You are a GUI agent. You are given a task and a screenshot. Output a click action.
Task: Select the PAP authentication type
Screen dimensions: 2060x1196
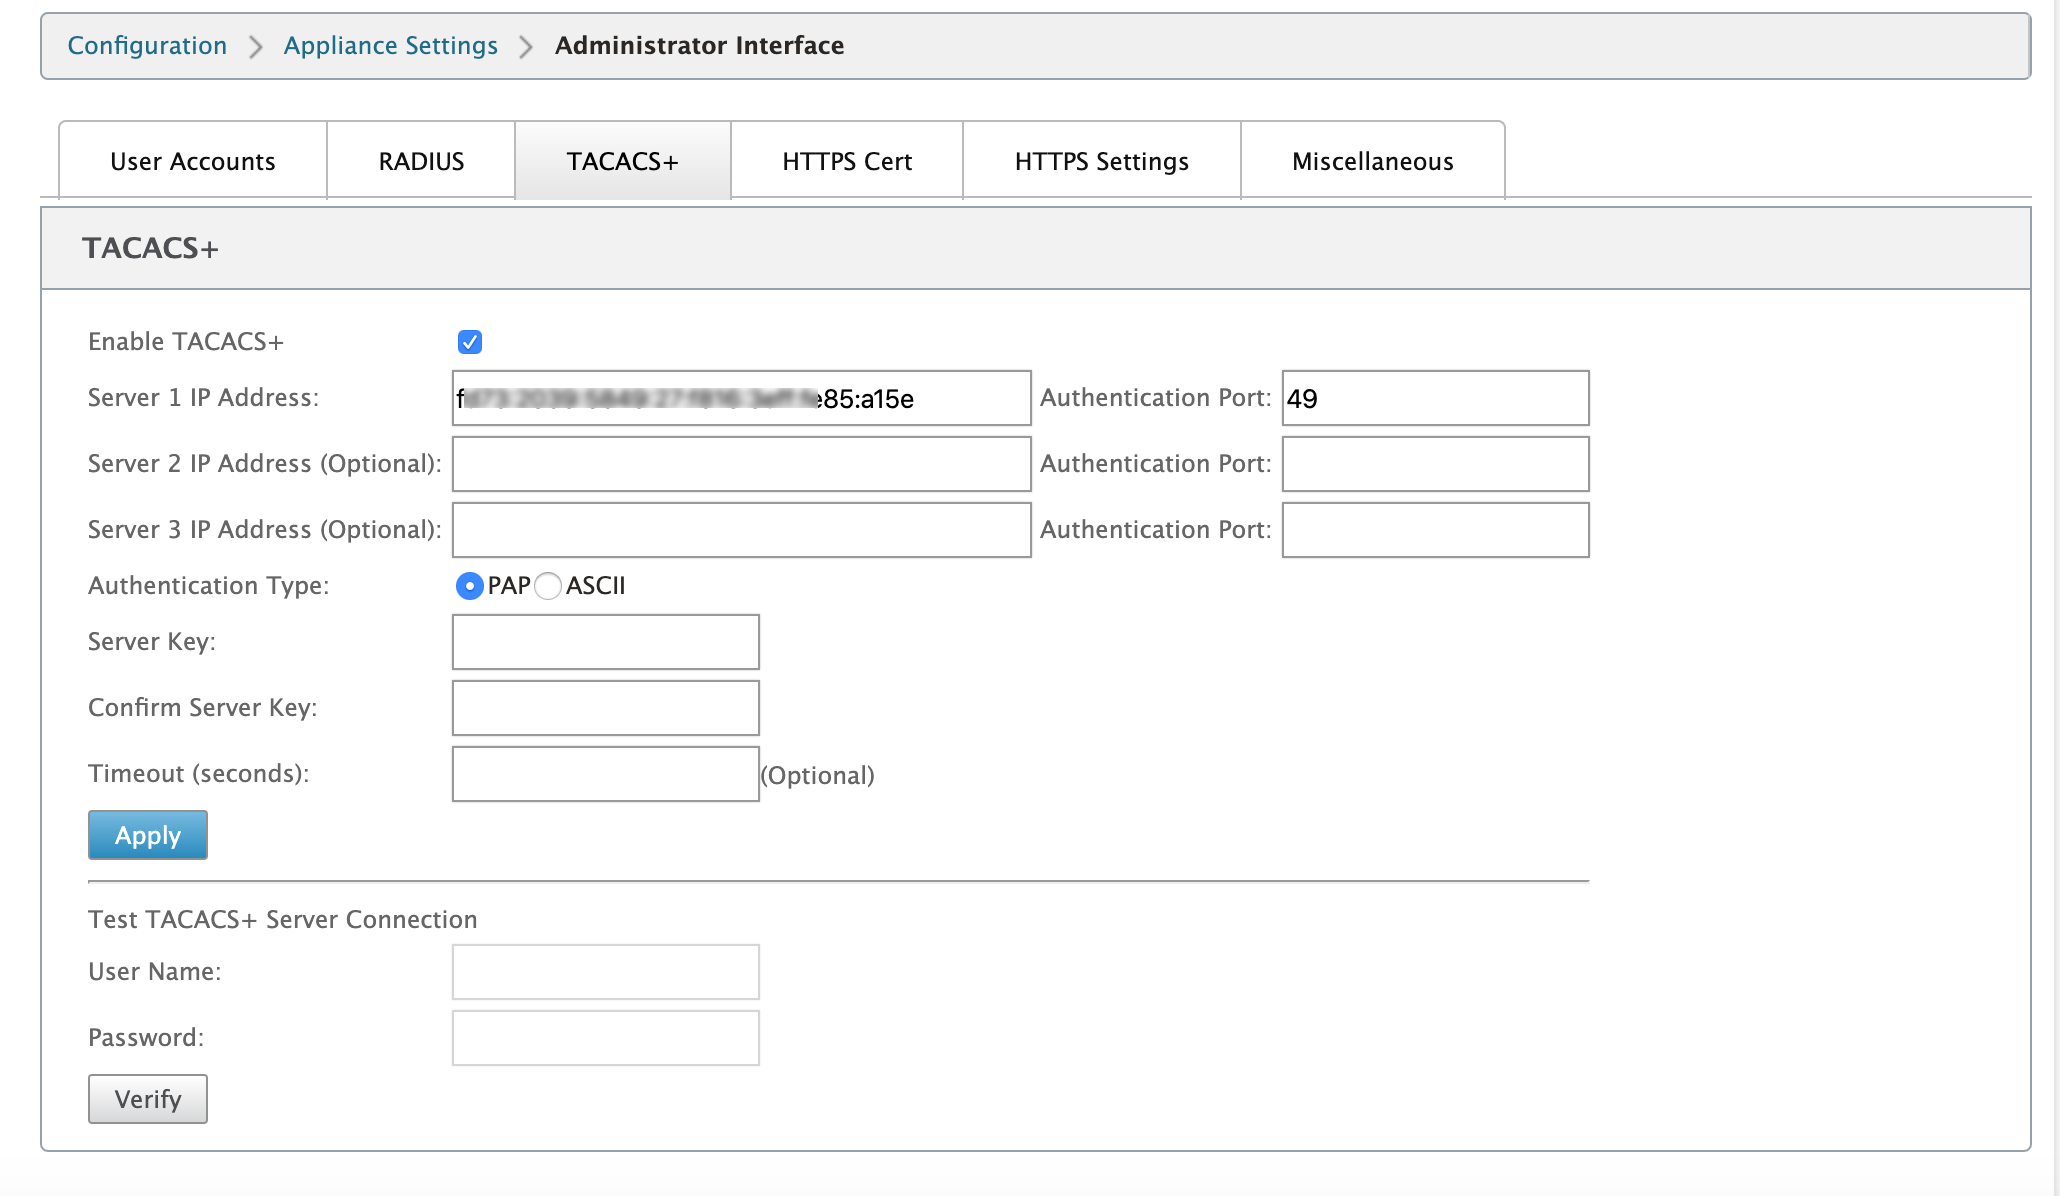coord(469,586)
